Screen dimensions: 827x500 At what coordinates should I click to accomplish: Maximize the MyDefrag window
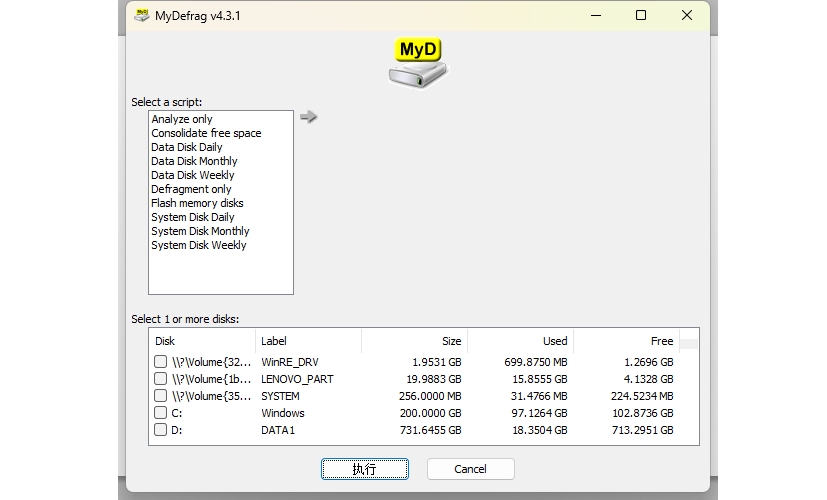641,15
